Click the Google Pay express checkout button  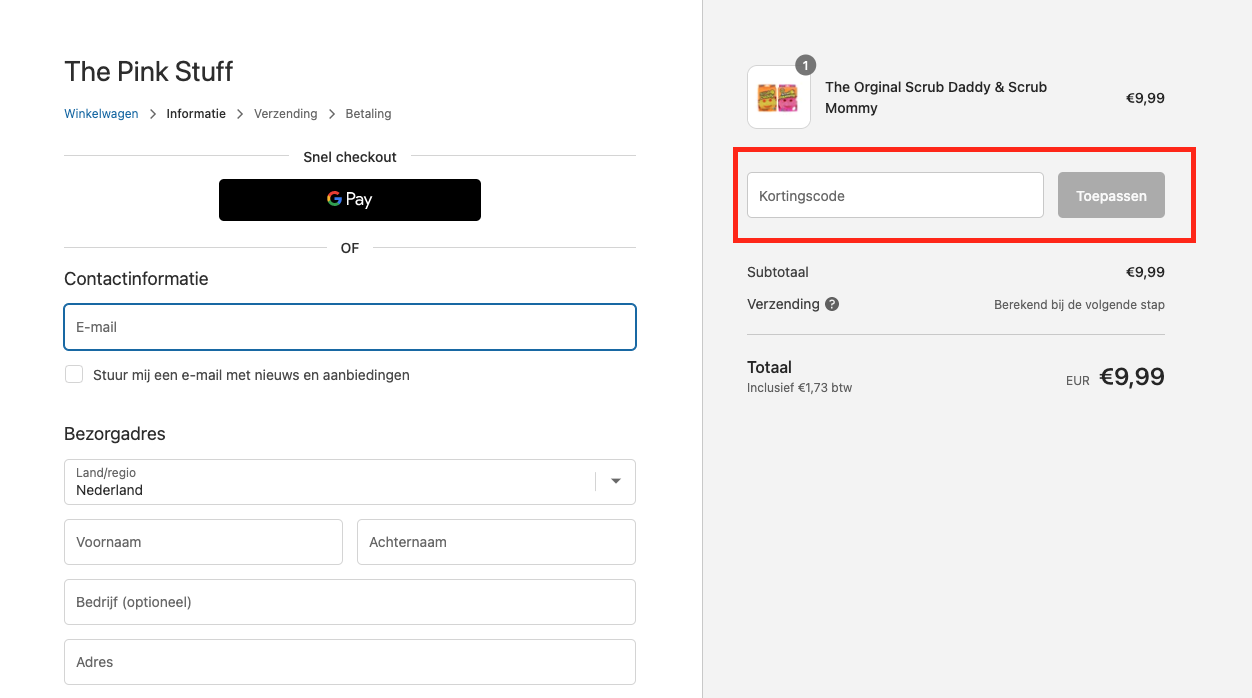point(350,200)
